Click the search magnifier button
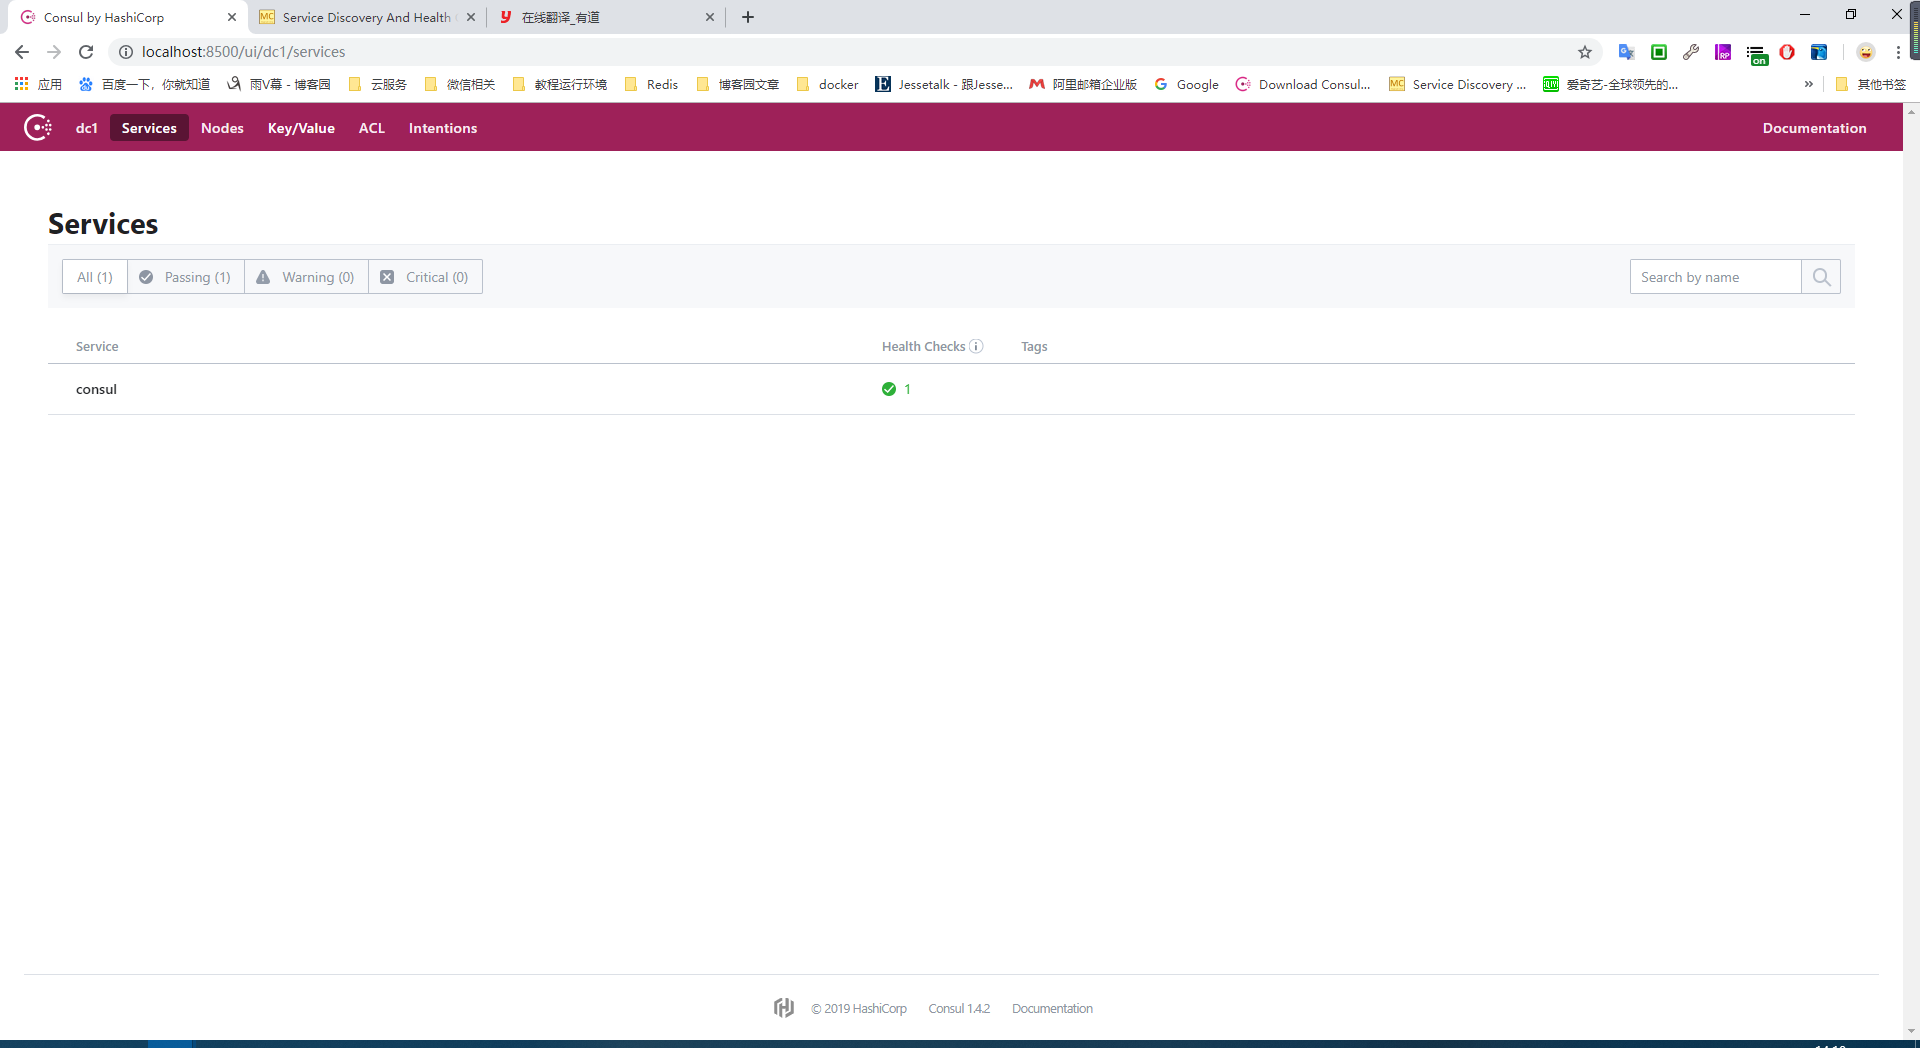The width and height of the screenshot is (1920, 1048). (1821, 277)
